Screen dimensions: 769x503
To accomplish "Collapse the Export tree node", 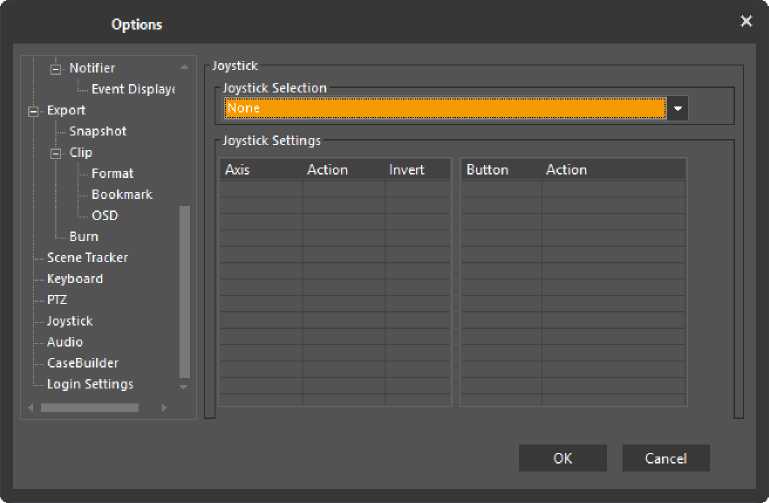I will coord(34,110).
